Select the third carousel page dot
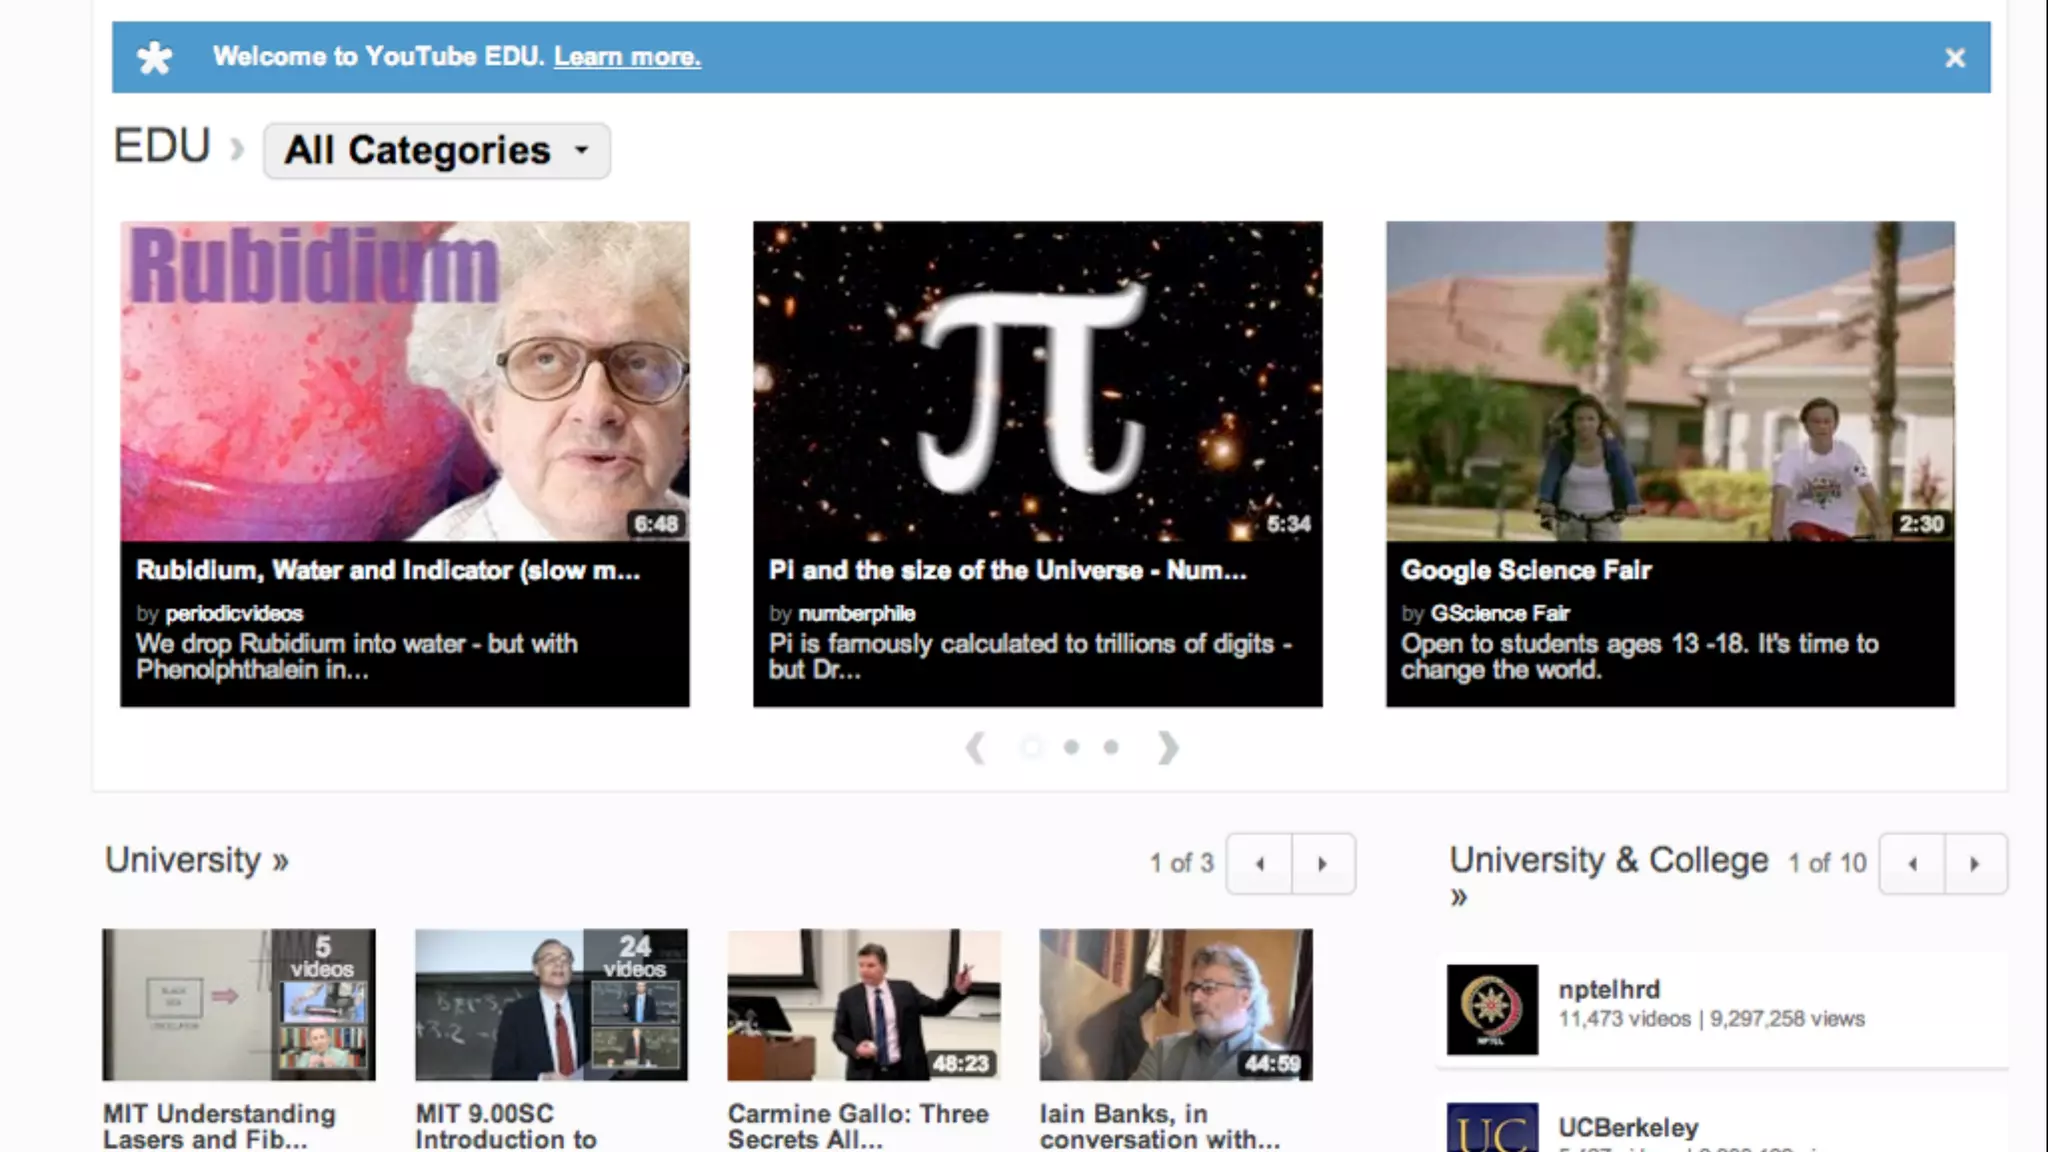Screen dimensions: 2048x1152 point(1110,747)
